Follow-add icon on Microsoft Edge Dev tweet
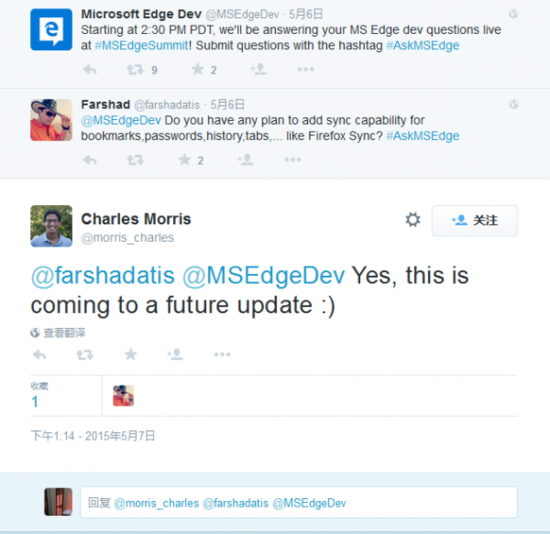The height and width of the screenshot is (534, 550). 258,69
